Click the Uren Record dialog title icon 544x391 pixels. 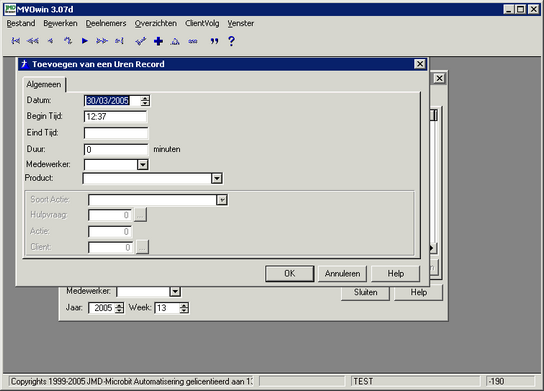coord(24,64)
